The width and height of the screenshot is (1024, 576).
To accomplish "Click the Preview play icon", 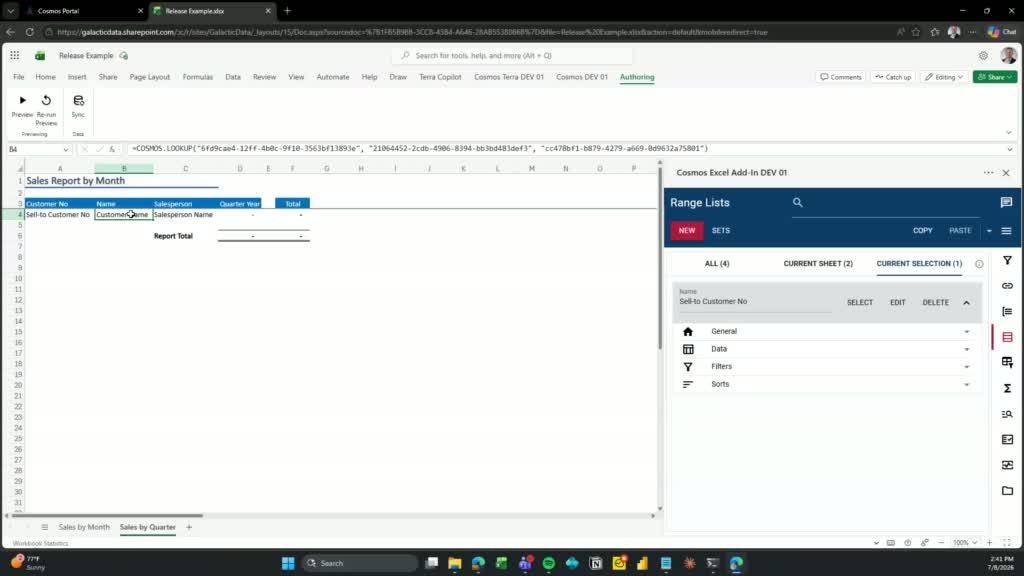I will [x=22, y=101].
